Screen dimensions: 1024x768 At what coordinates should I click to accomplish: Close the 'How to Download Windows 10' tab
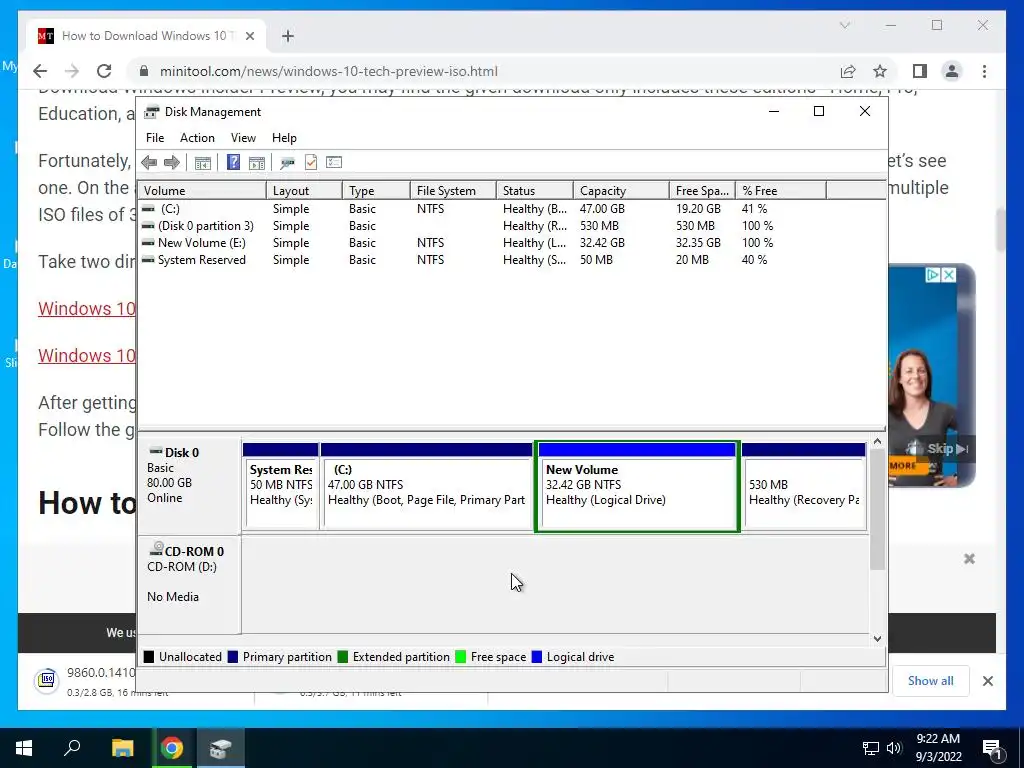pyautogui.click(x=249, y=36)
